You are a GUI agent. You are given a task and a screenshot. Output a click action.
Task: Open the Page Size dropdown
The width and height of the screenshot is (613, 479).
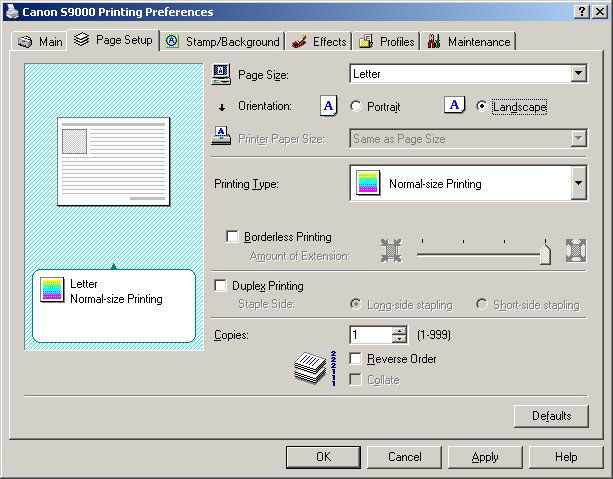pyautogui.click(x=578, y=73)
